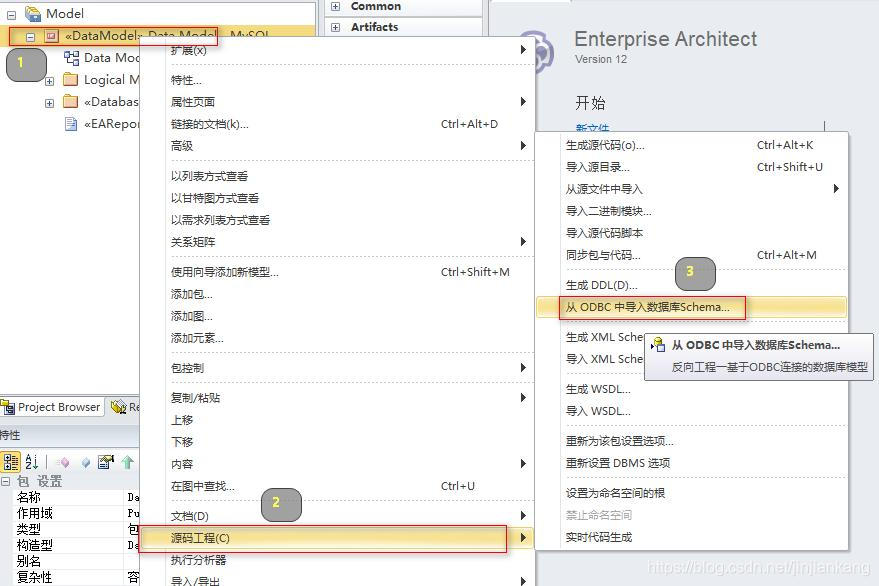Collapse the DataModel package node
The height and width of the screenshot is (586, 879).
[30, 37]
